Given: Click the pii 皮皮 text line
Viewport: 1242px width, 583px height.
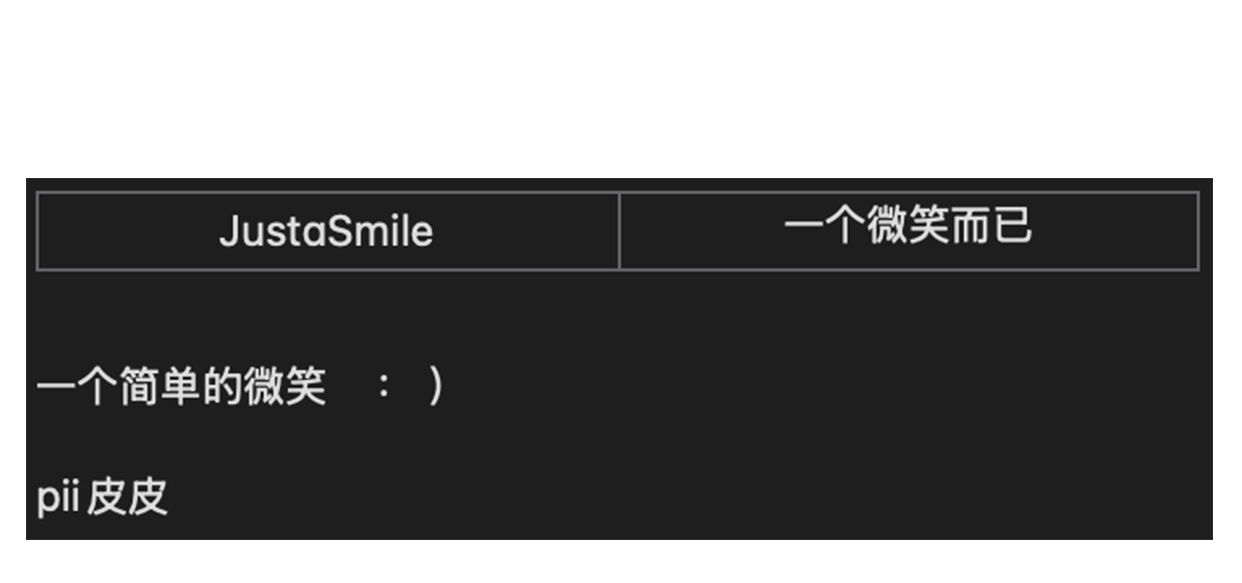Looking at the screenshot, I should click(101, 497).
